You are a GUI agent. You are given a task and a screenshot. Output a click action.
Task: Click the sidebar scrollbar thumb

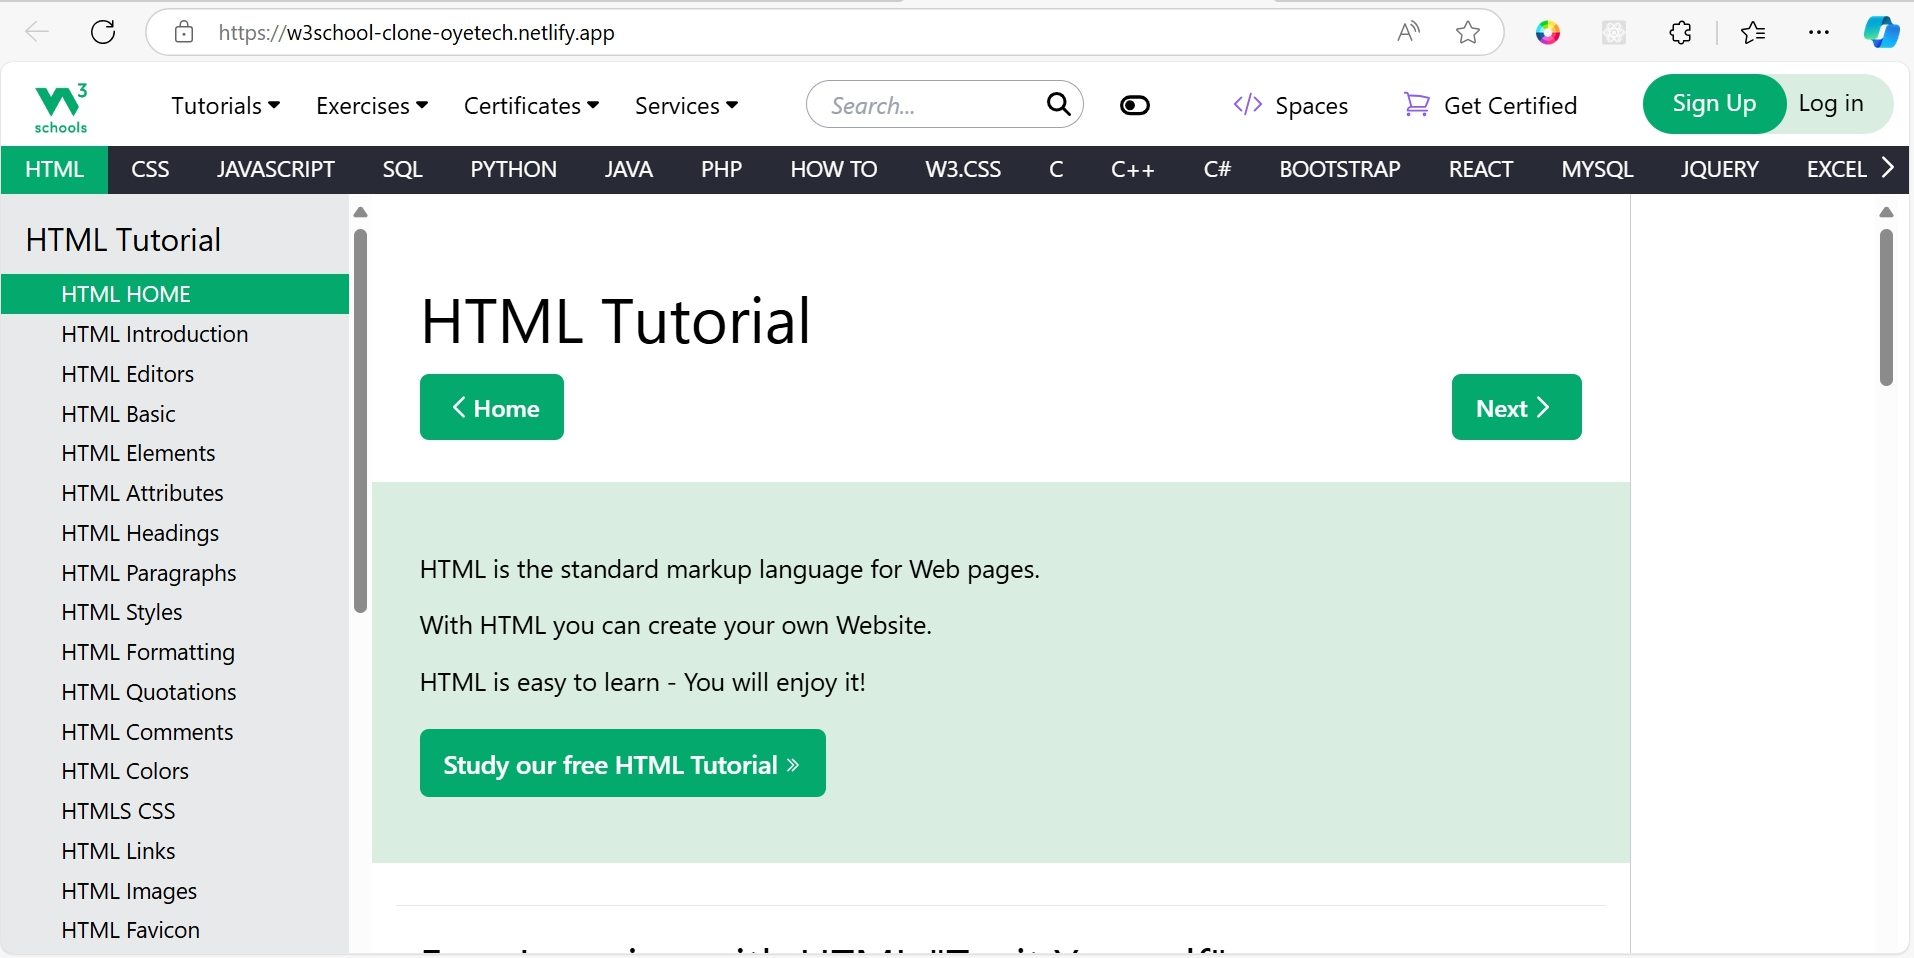360,420
